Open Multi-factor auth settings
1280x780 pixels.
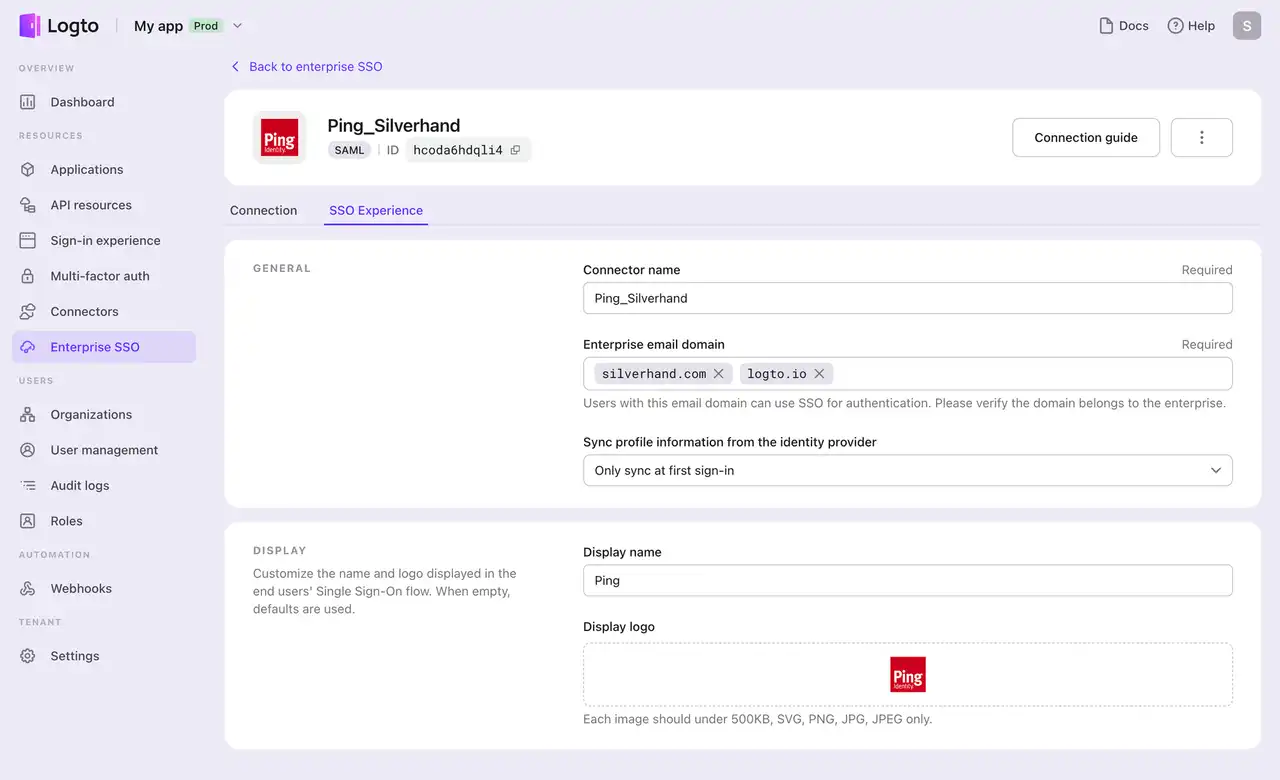click(101, 276)
